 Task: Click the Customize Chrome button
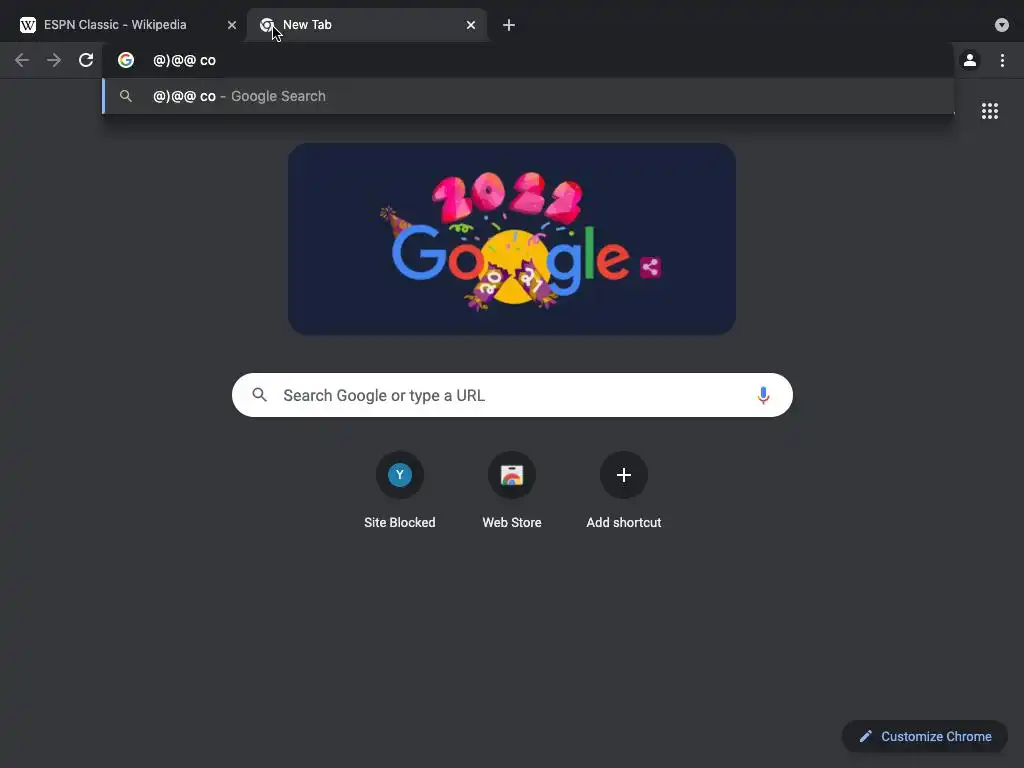[925, 737]
